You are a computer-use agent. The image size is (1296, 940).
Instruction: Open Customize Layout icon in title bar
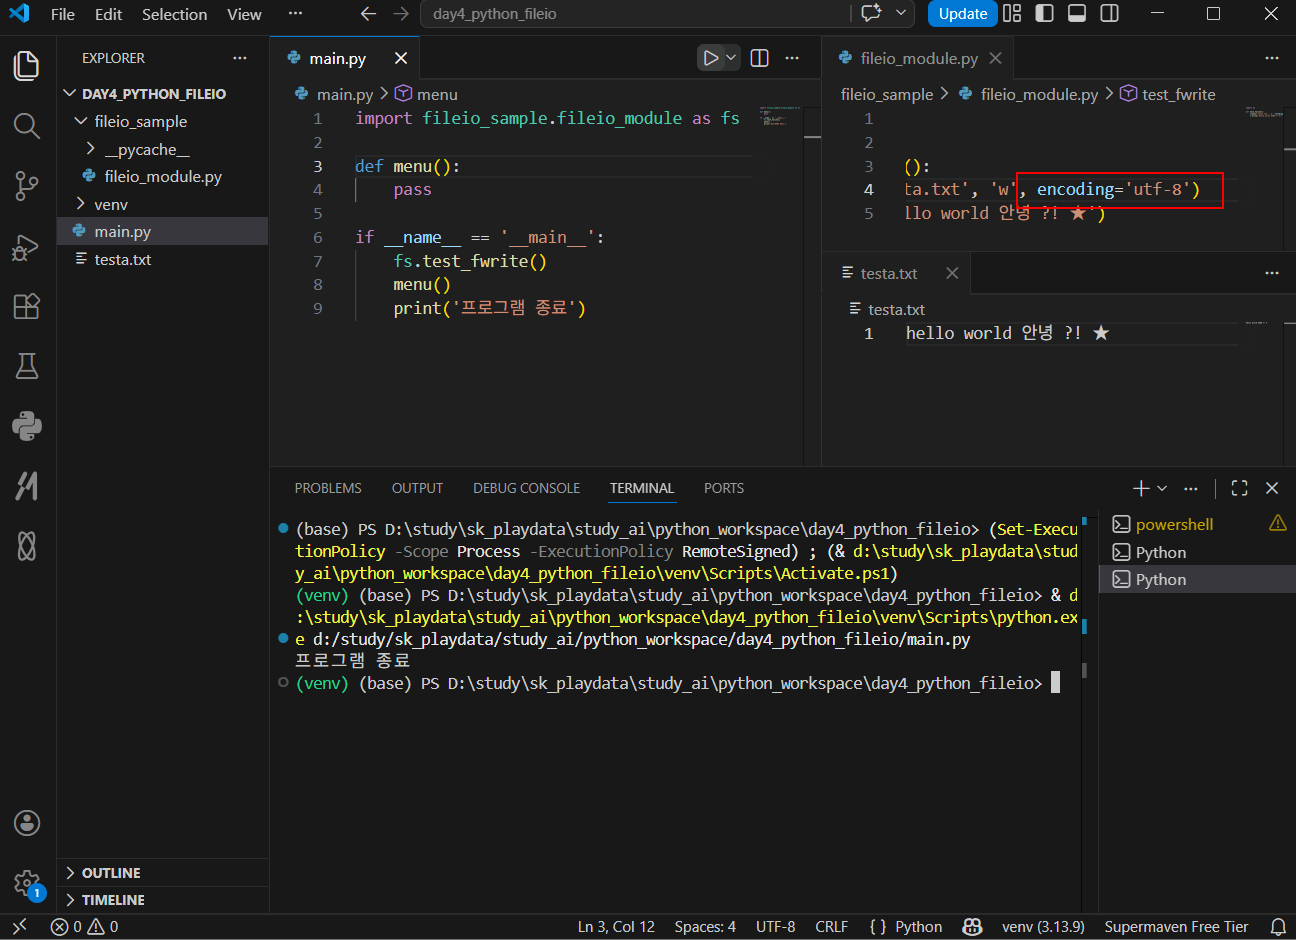(x=1012, y=14)
